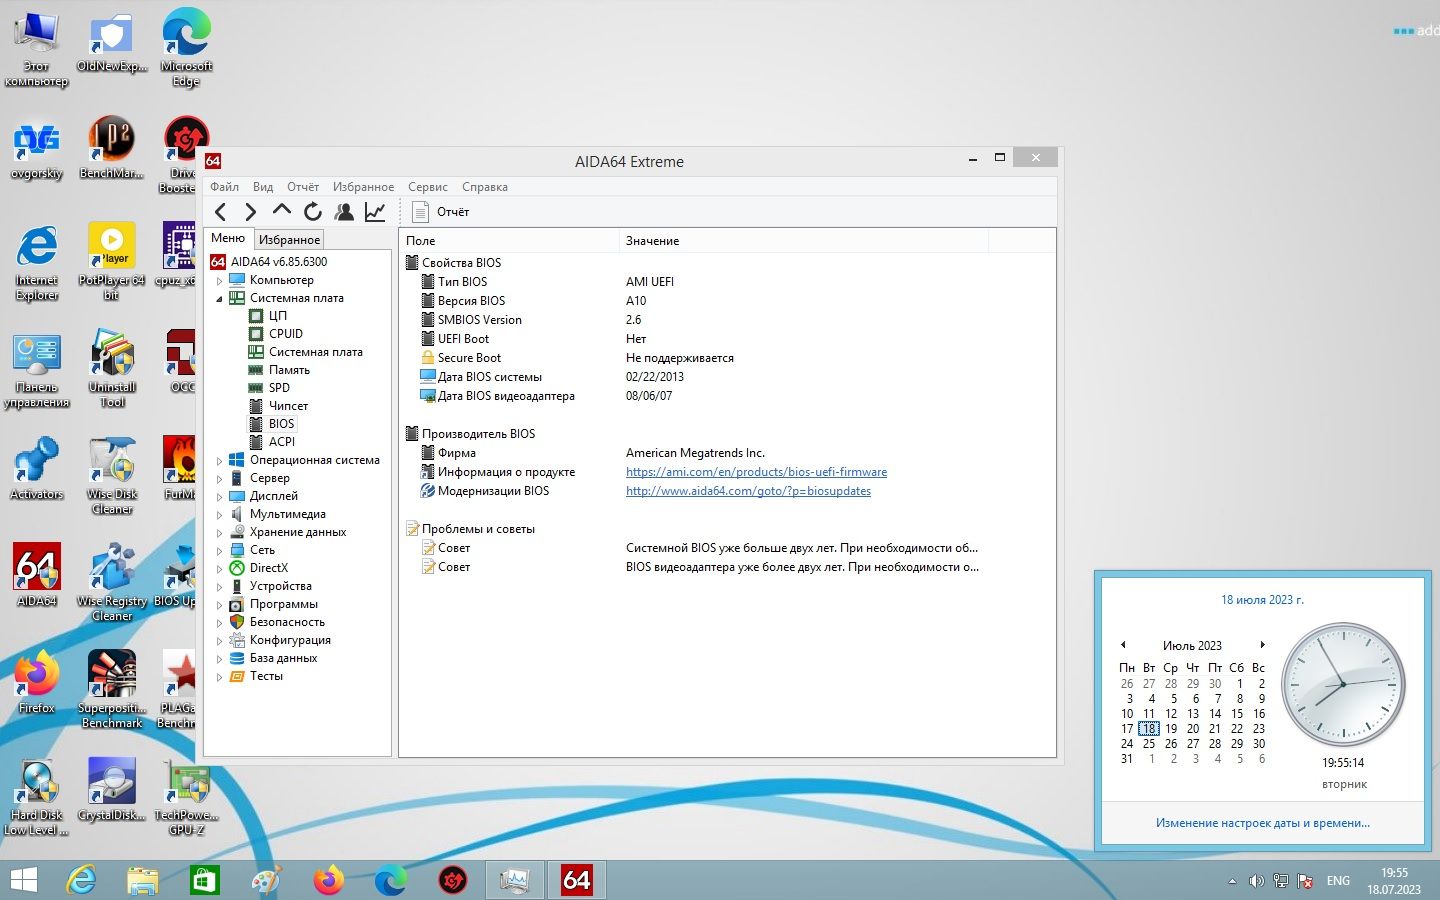Open the Файл menu
The width and height of the screenshot is (1440, 900).
tap(224, 187)
